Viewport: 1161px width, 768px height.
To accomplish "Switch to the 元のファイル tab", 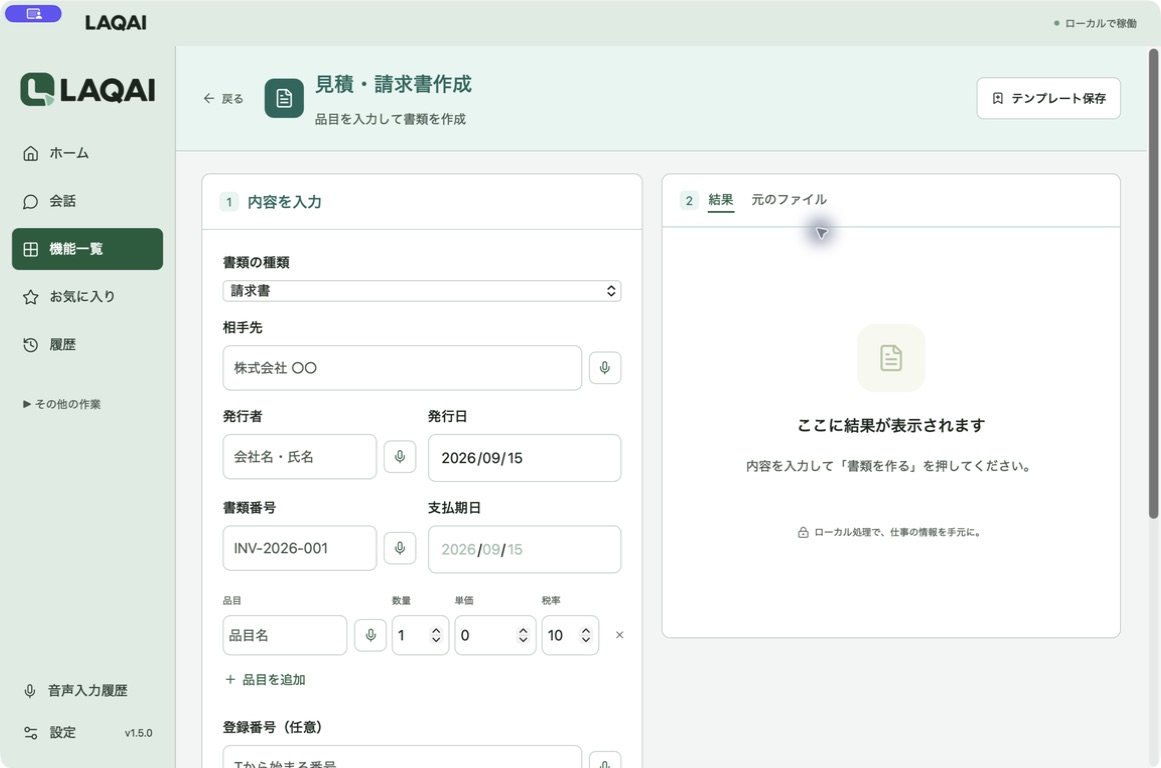I will [x=789, y=200].
